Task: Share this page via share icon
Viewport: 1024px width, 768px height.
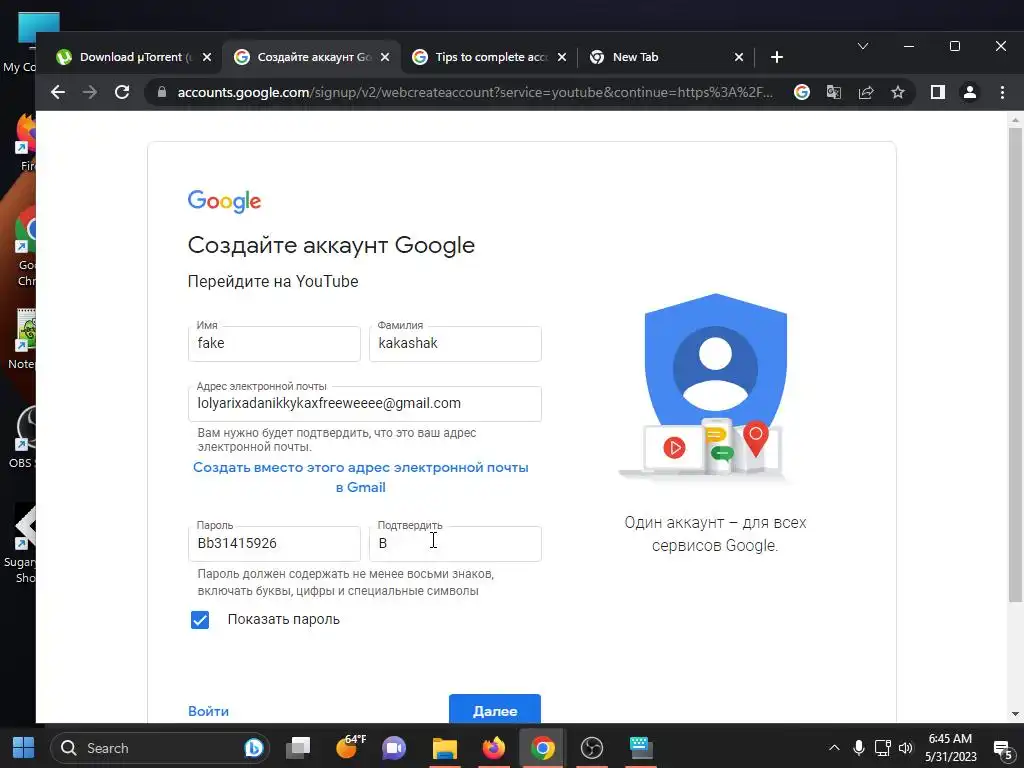Action: [866, 92]
